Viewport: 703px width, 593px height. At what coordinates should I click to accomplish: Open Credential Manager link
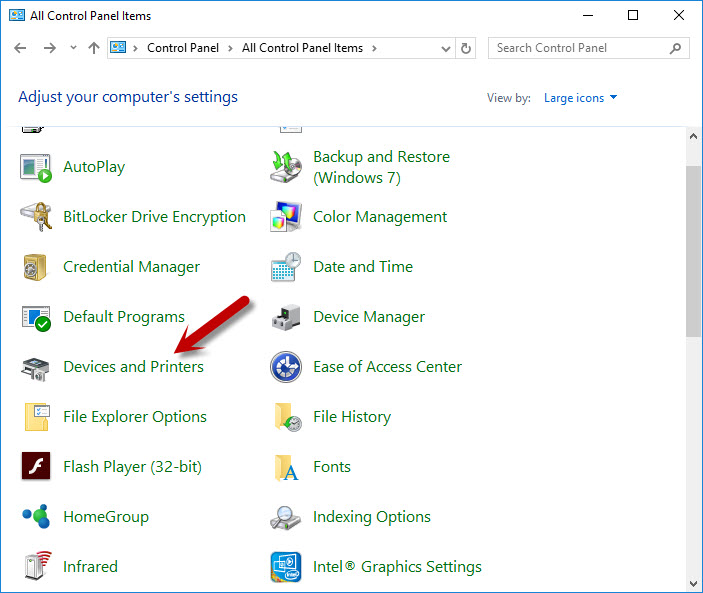(132, 267)
